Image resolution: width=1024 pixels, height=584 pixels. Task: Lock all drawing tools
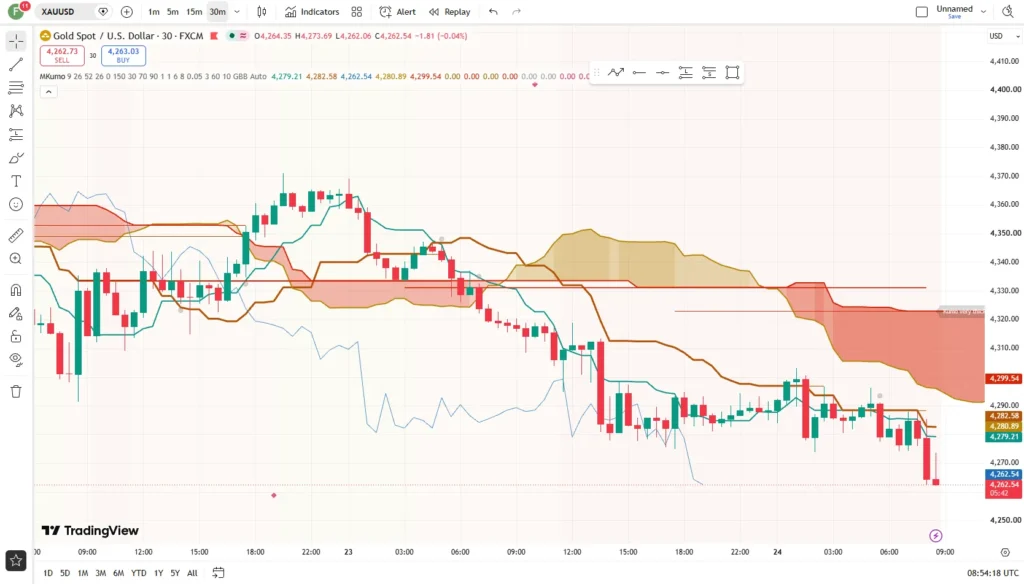[x=16, y=336]
